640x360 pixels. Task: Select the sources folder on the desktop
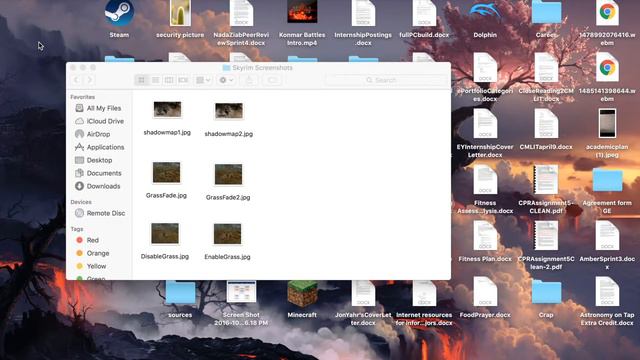point(180,292)
